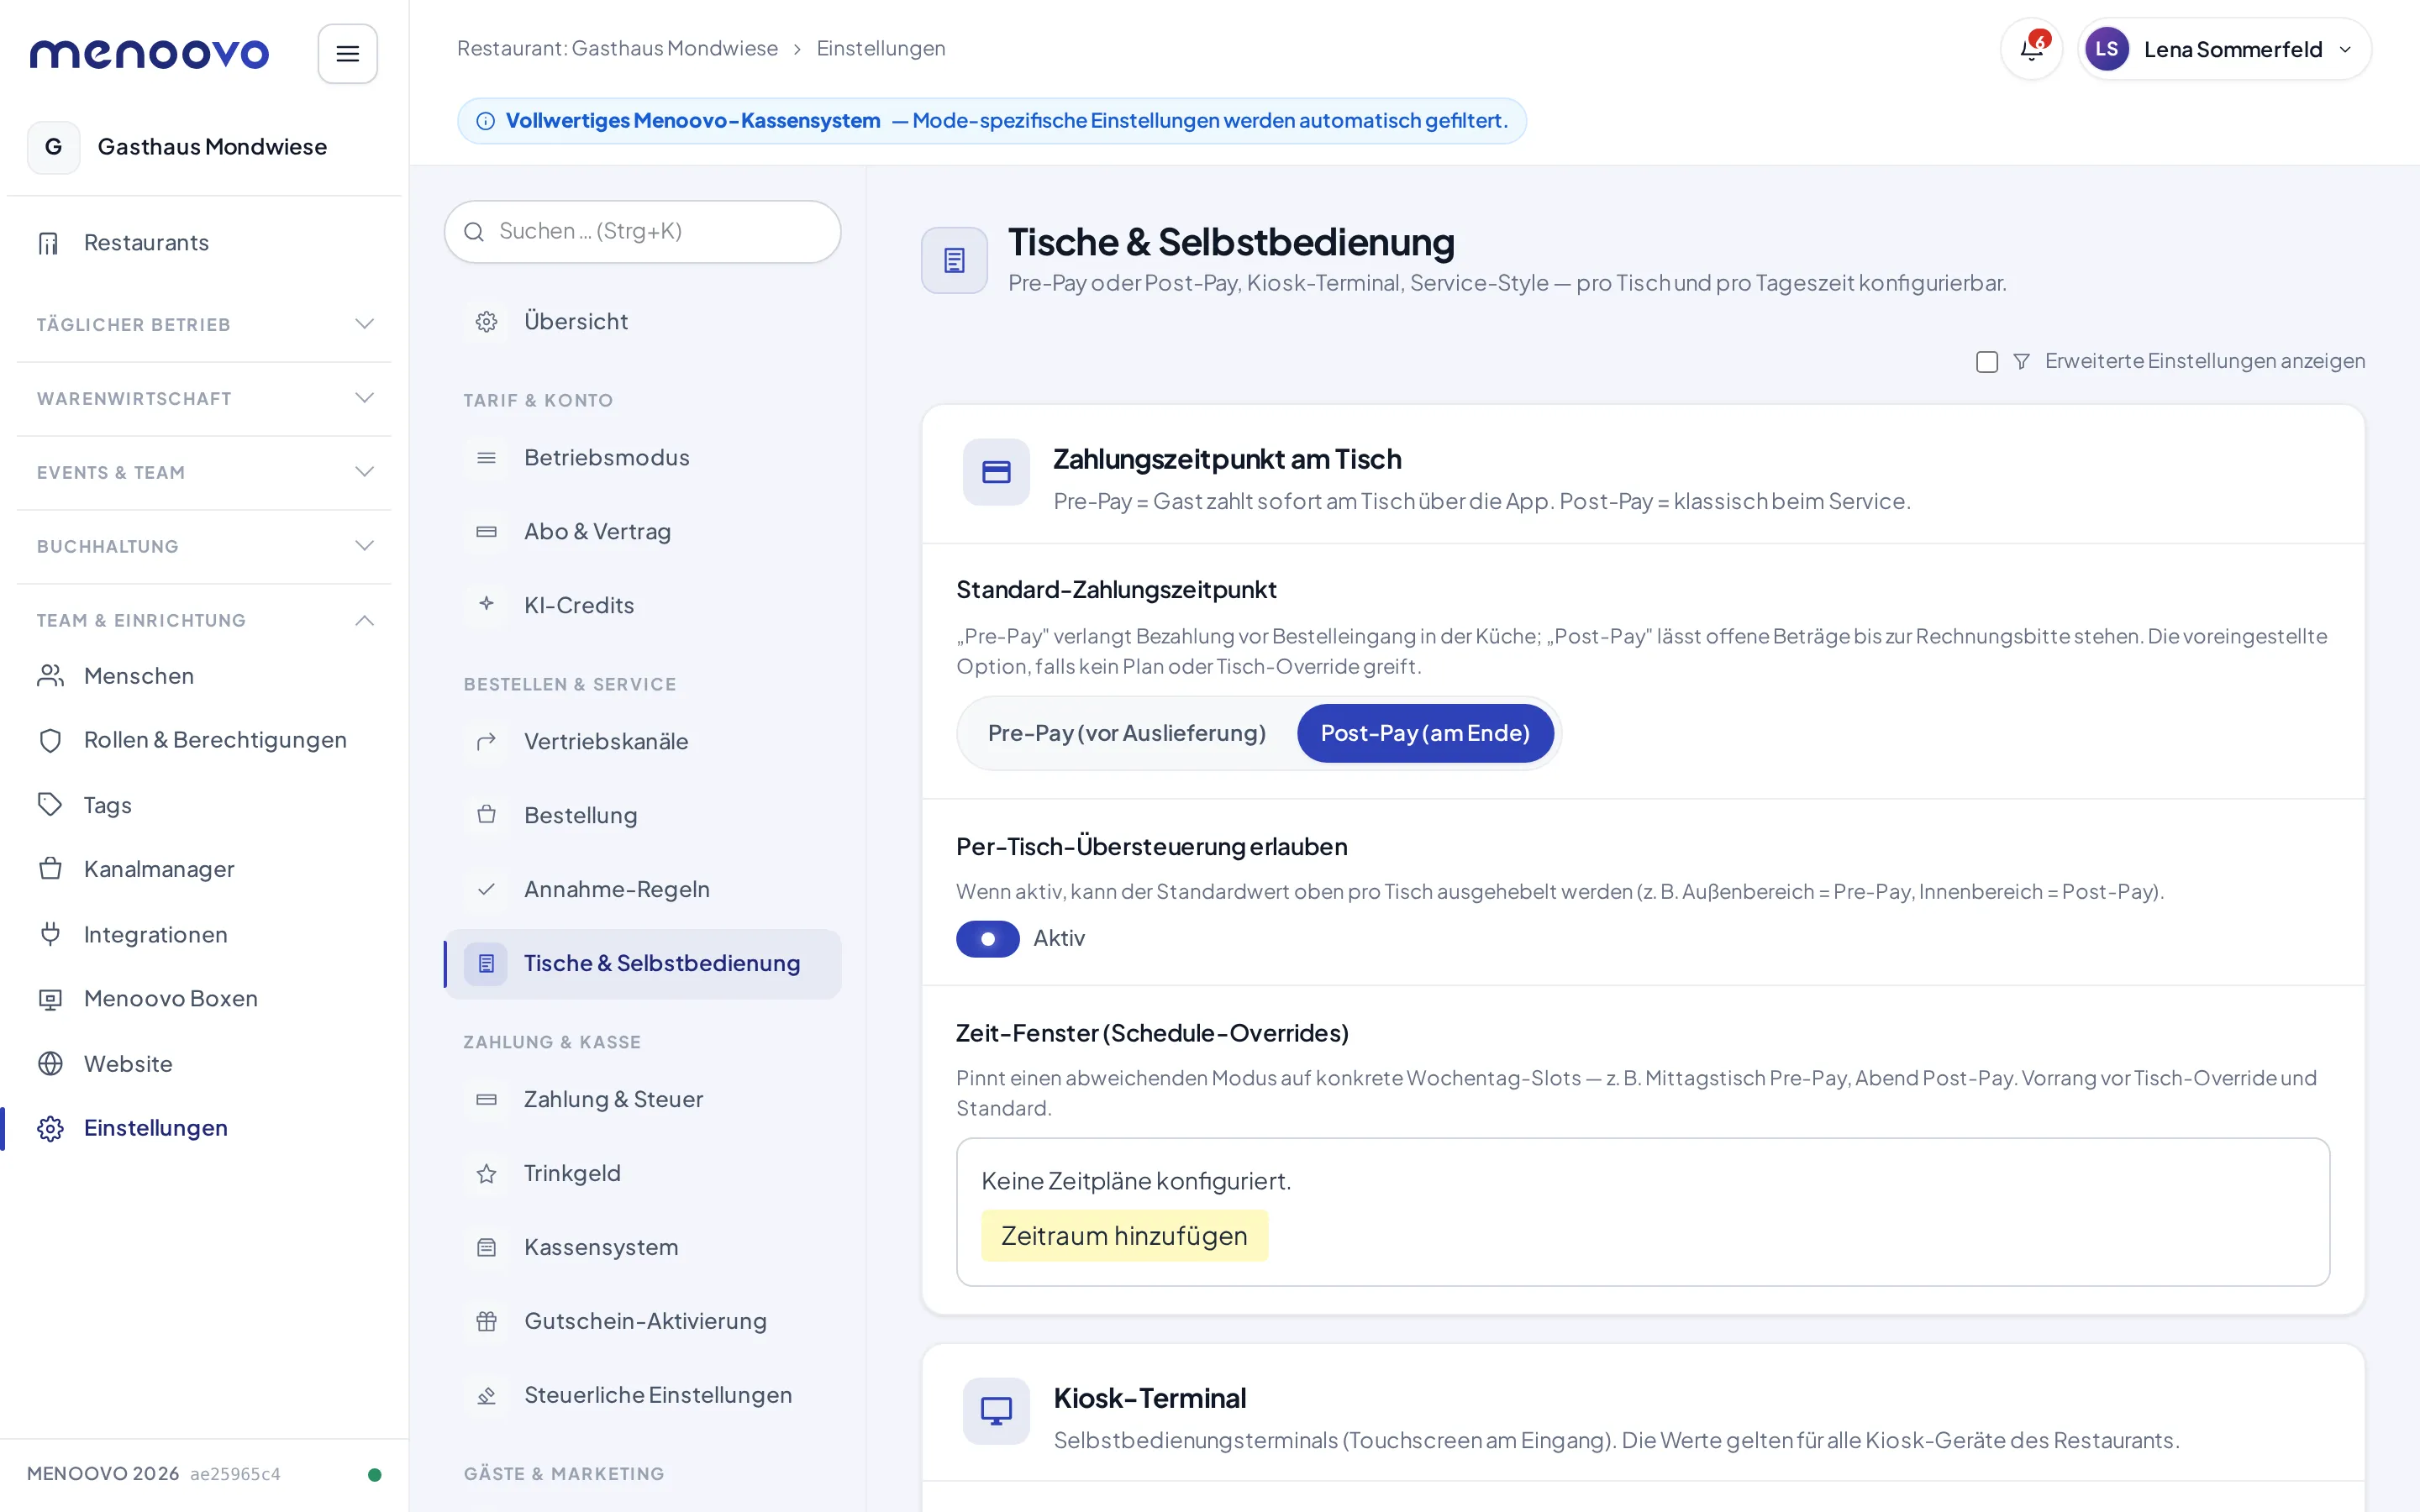
Task: Click the Vertriebskanäle arrow icon
Action: click(x=486, y=741)
